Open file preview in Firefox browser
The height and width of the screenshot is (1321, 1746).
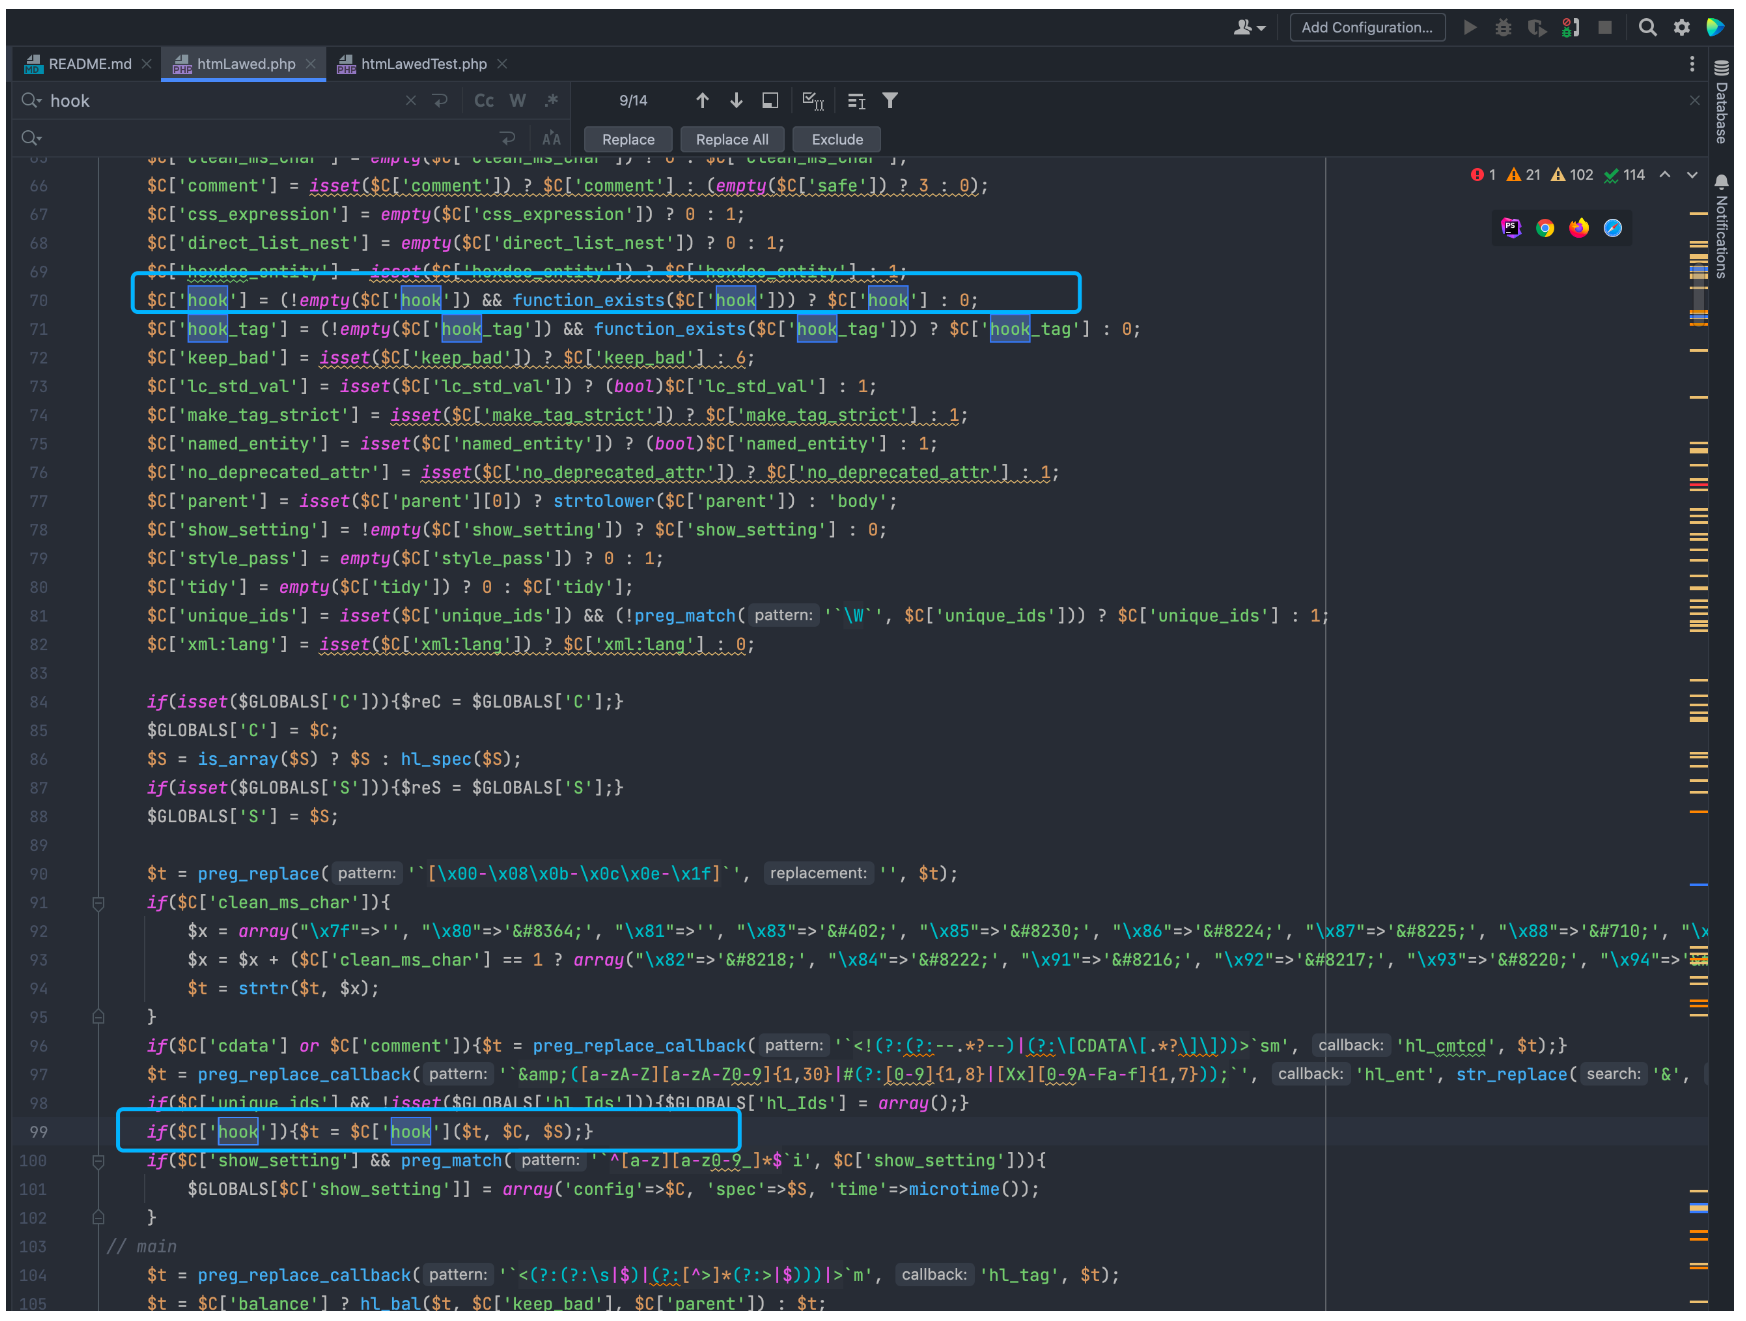click(1579, 228)
